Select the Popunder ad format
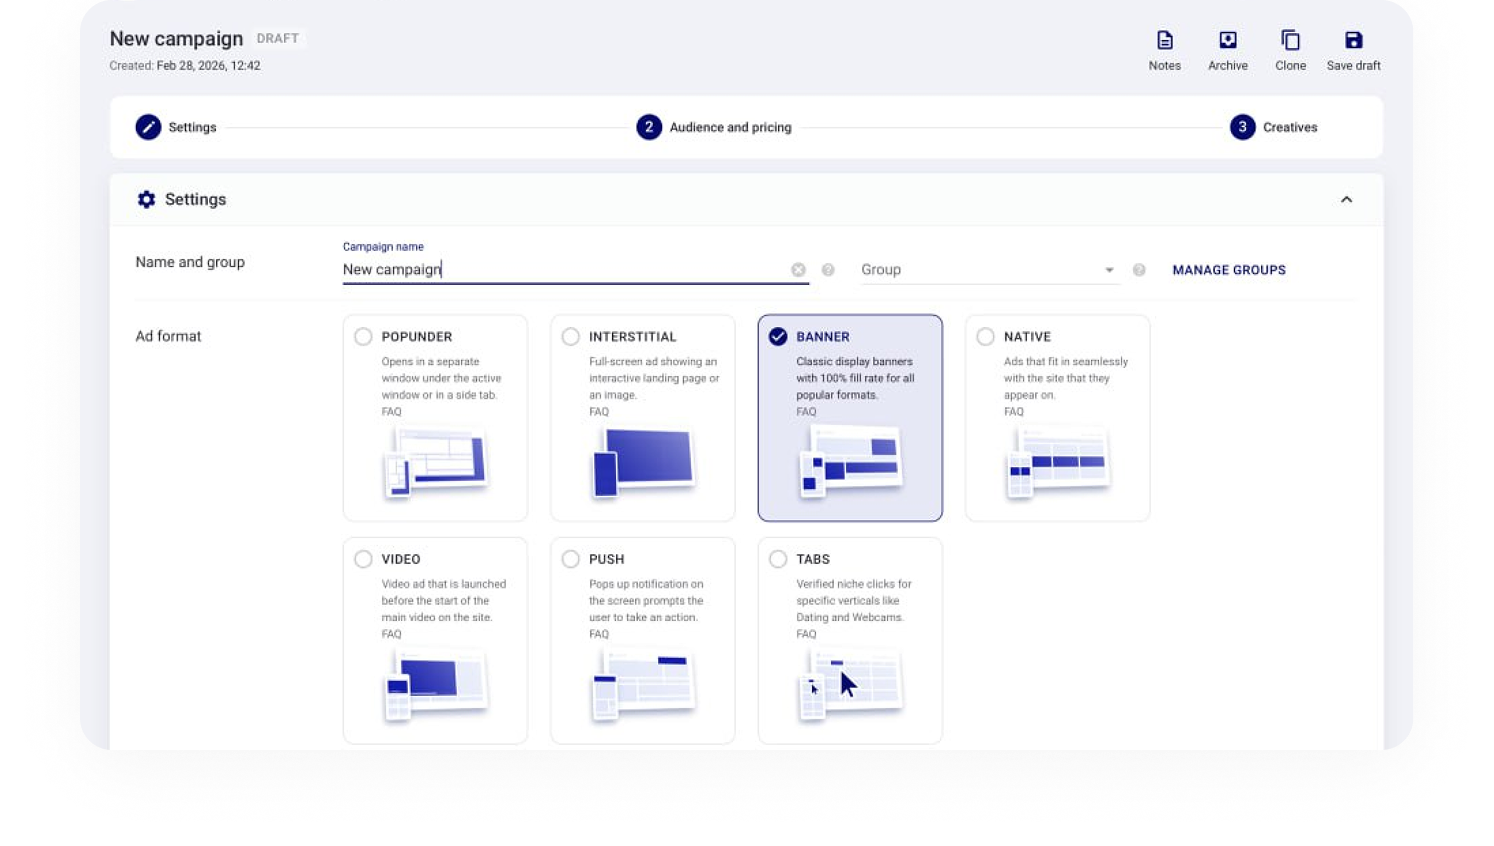Image resolution: width=1494 pixels, height=846 pixels. pyautogui.click(x=364, y=337)
